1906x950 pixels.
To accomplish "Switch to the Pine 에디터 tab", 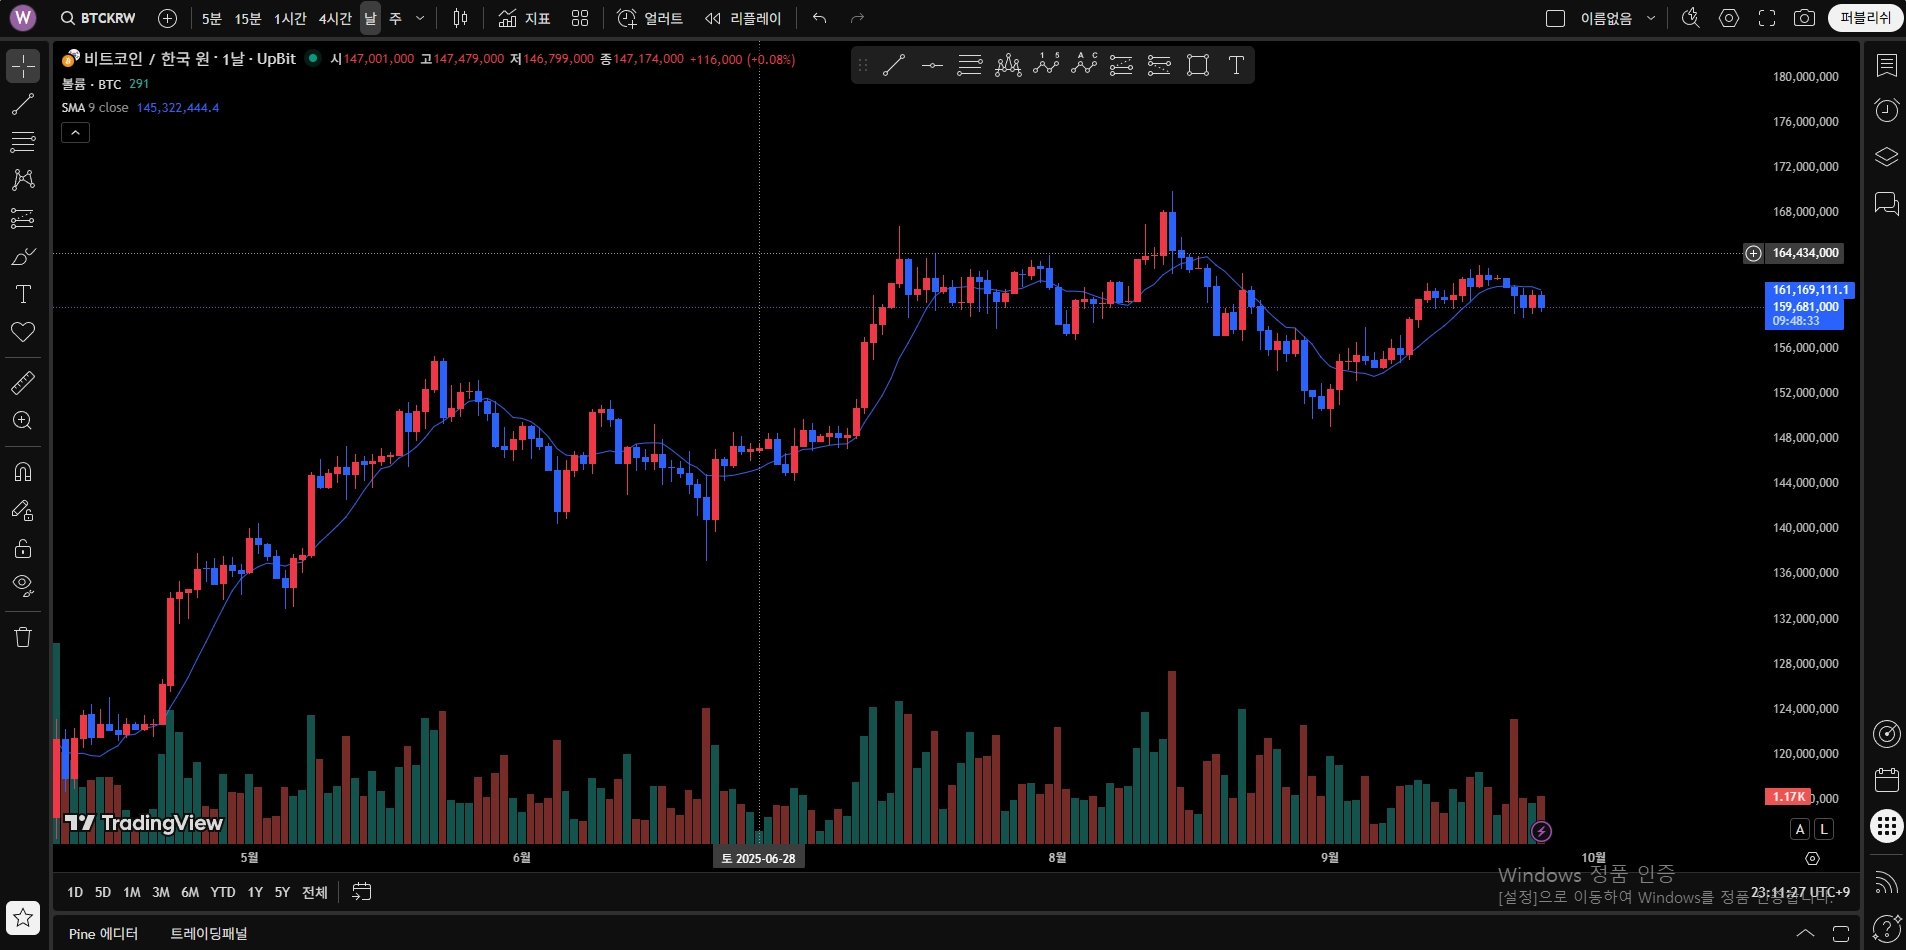I will 103,933.
